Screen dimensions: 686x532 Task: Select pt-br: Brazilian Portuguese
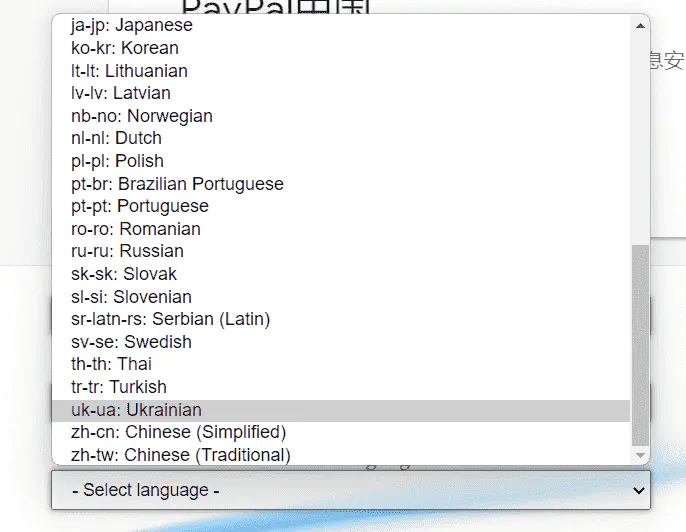pyautogui.click(x=341, y=184)
